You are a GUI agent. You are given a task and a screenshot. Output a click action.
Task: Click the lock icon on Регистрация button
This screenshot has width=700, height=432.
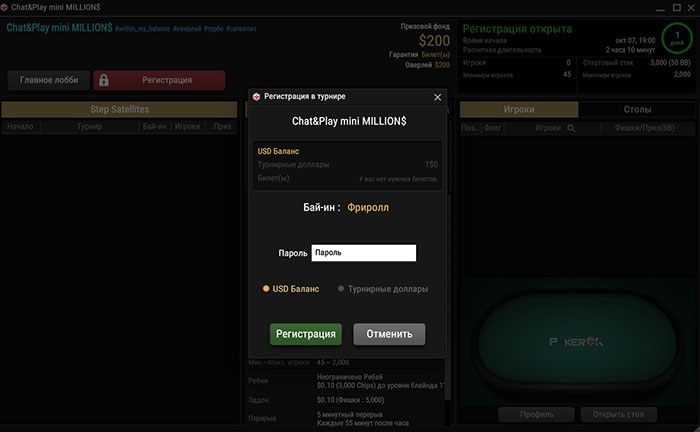coord(104,80)
